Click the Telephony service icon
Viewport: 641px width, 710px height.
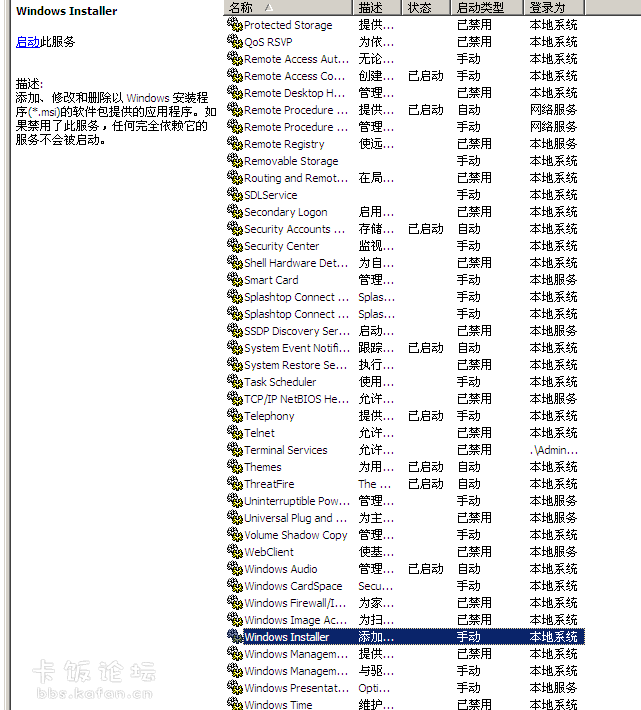click(x=234, y=416)
